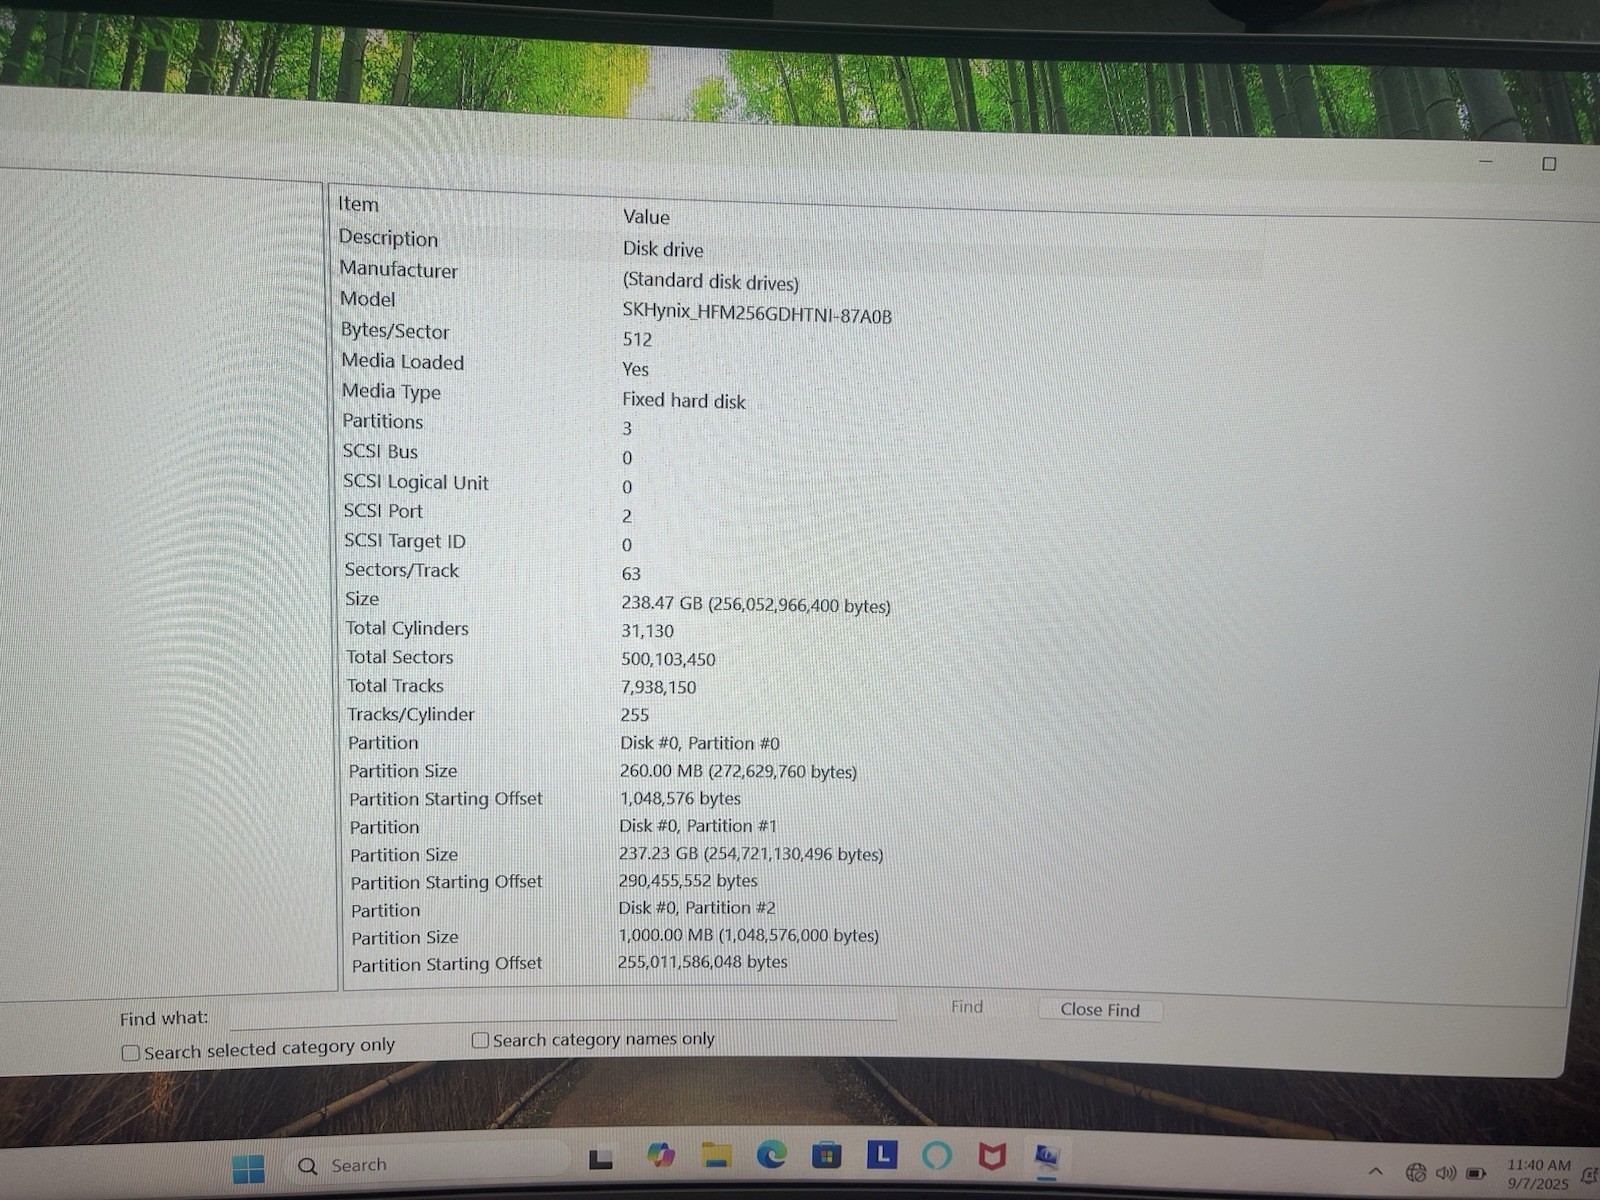Launch Microsoft Edge from the taskbar

point(771,1154)
